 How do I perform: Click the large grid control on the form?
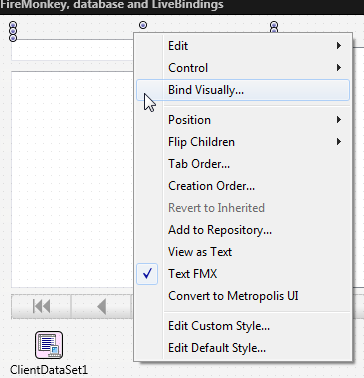click(x=72, y=179)
